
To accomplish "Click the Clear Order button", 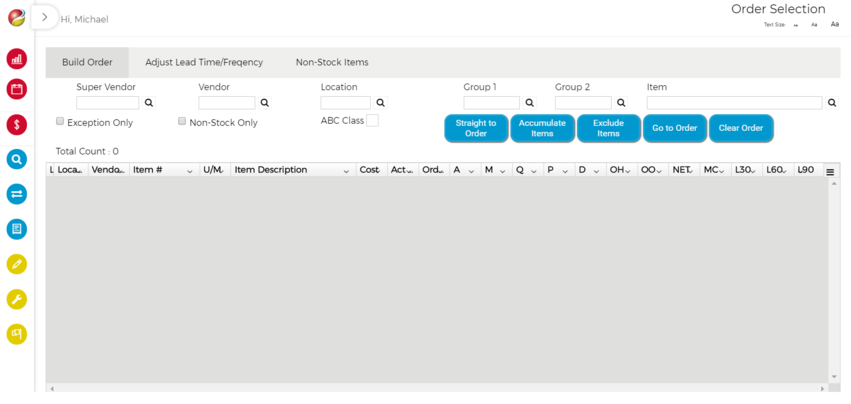I will pyautogui.click(x=741, y=129).
